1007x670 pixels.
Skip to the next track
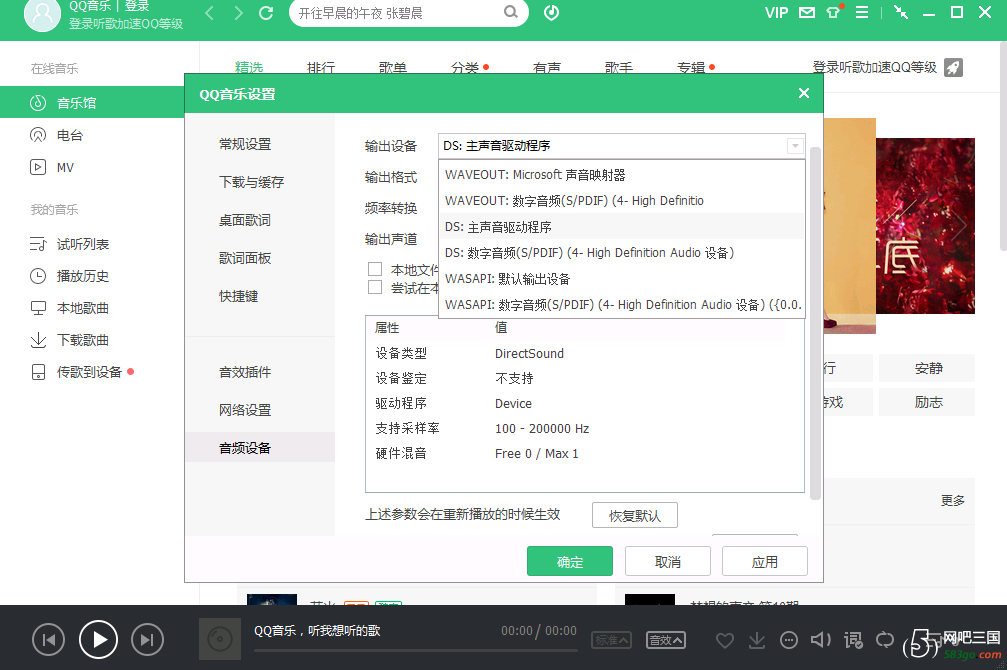pyautogui.click(x=147, y=640)
